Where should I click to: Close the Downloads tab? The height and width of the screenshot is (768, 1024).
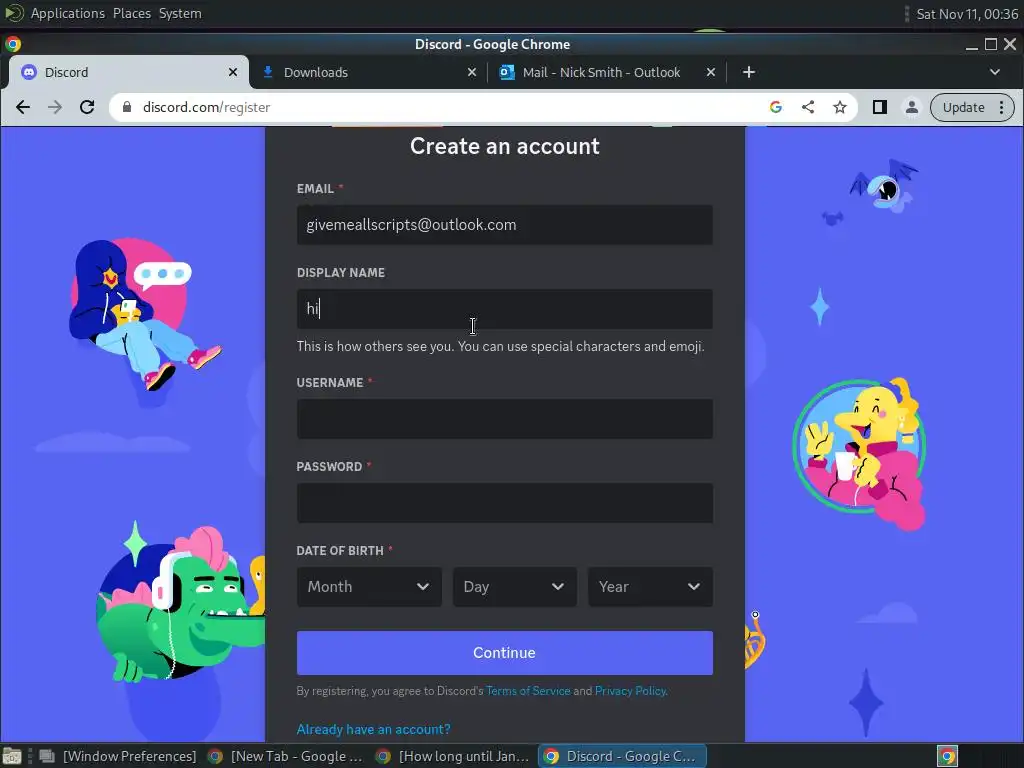(472, 72)
